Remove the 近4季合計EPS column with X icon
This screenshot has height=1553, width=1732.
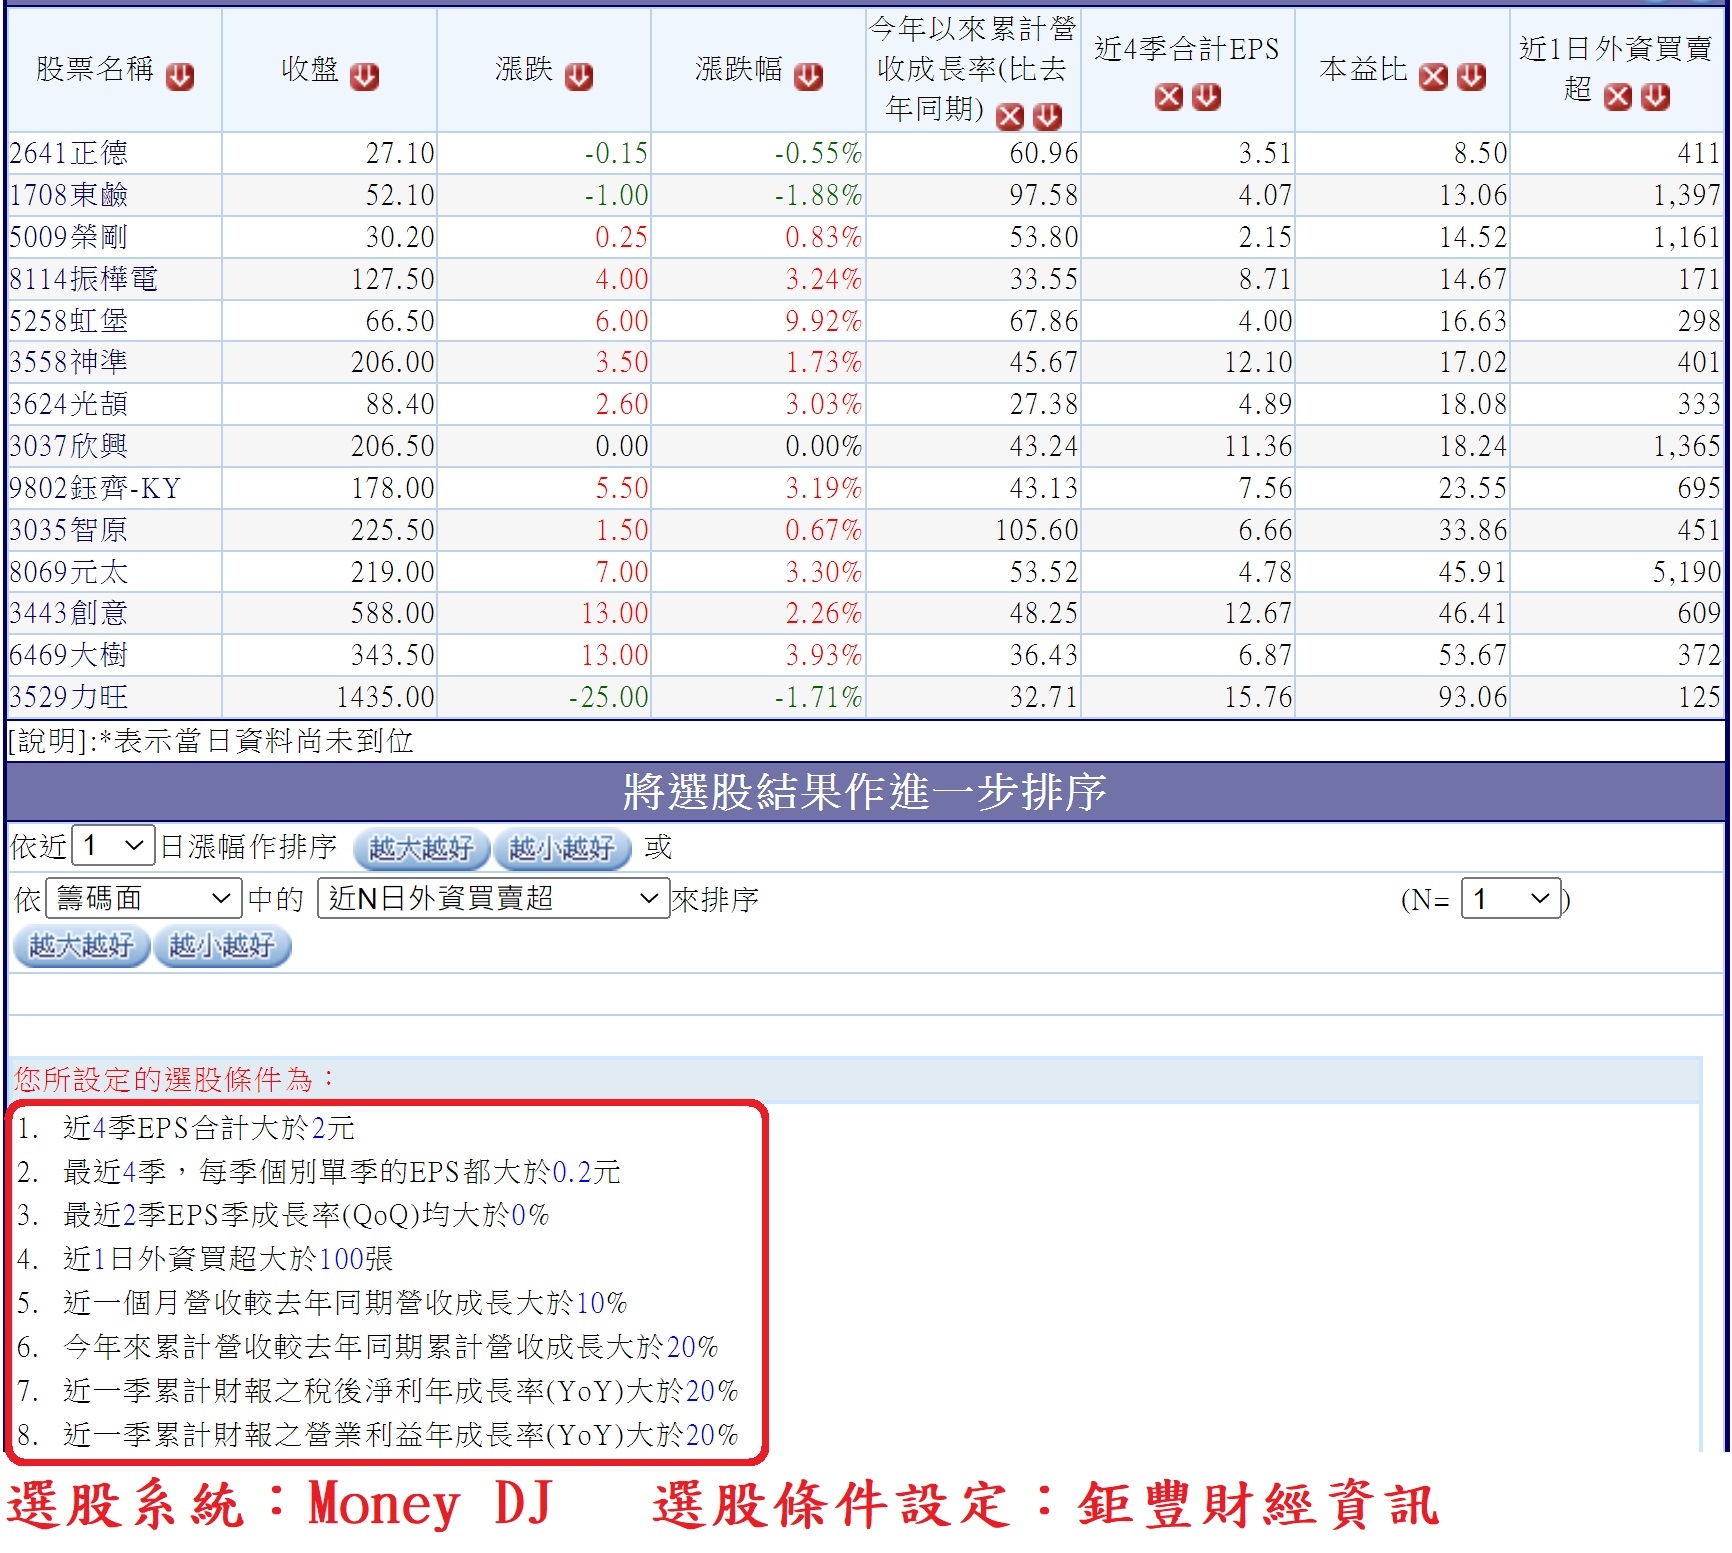[x=1168, y=96]
